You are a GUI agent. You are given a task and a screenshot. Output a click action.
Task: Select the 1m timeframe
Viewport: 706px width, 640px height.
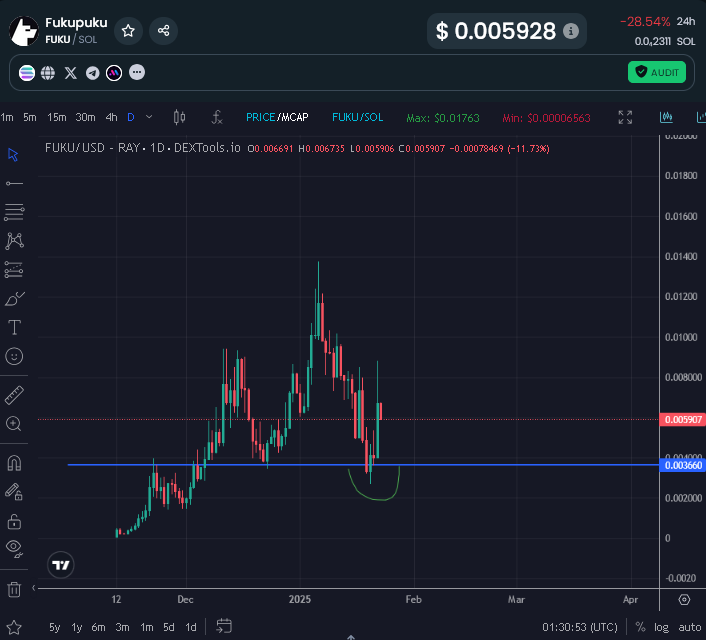(x=7, y=118)
